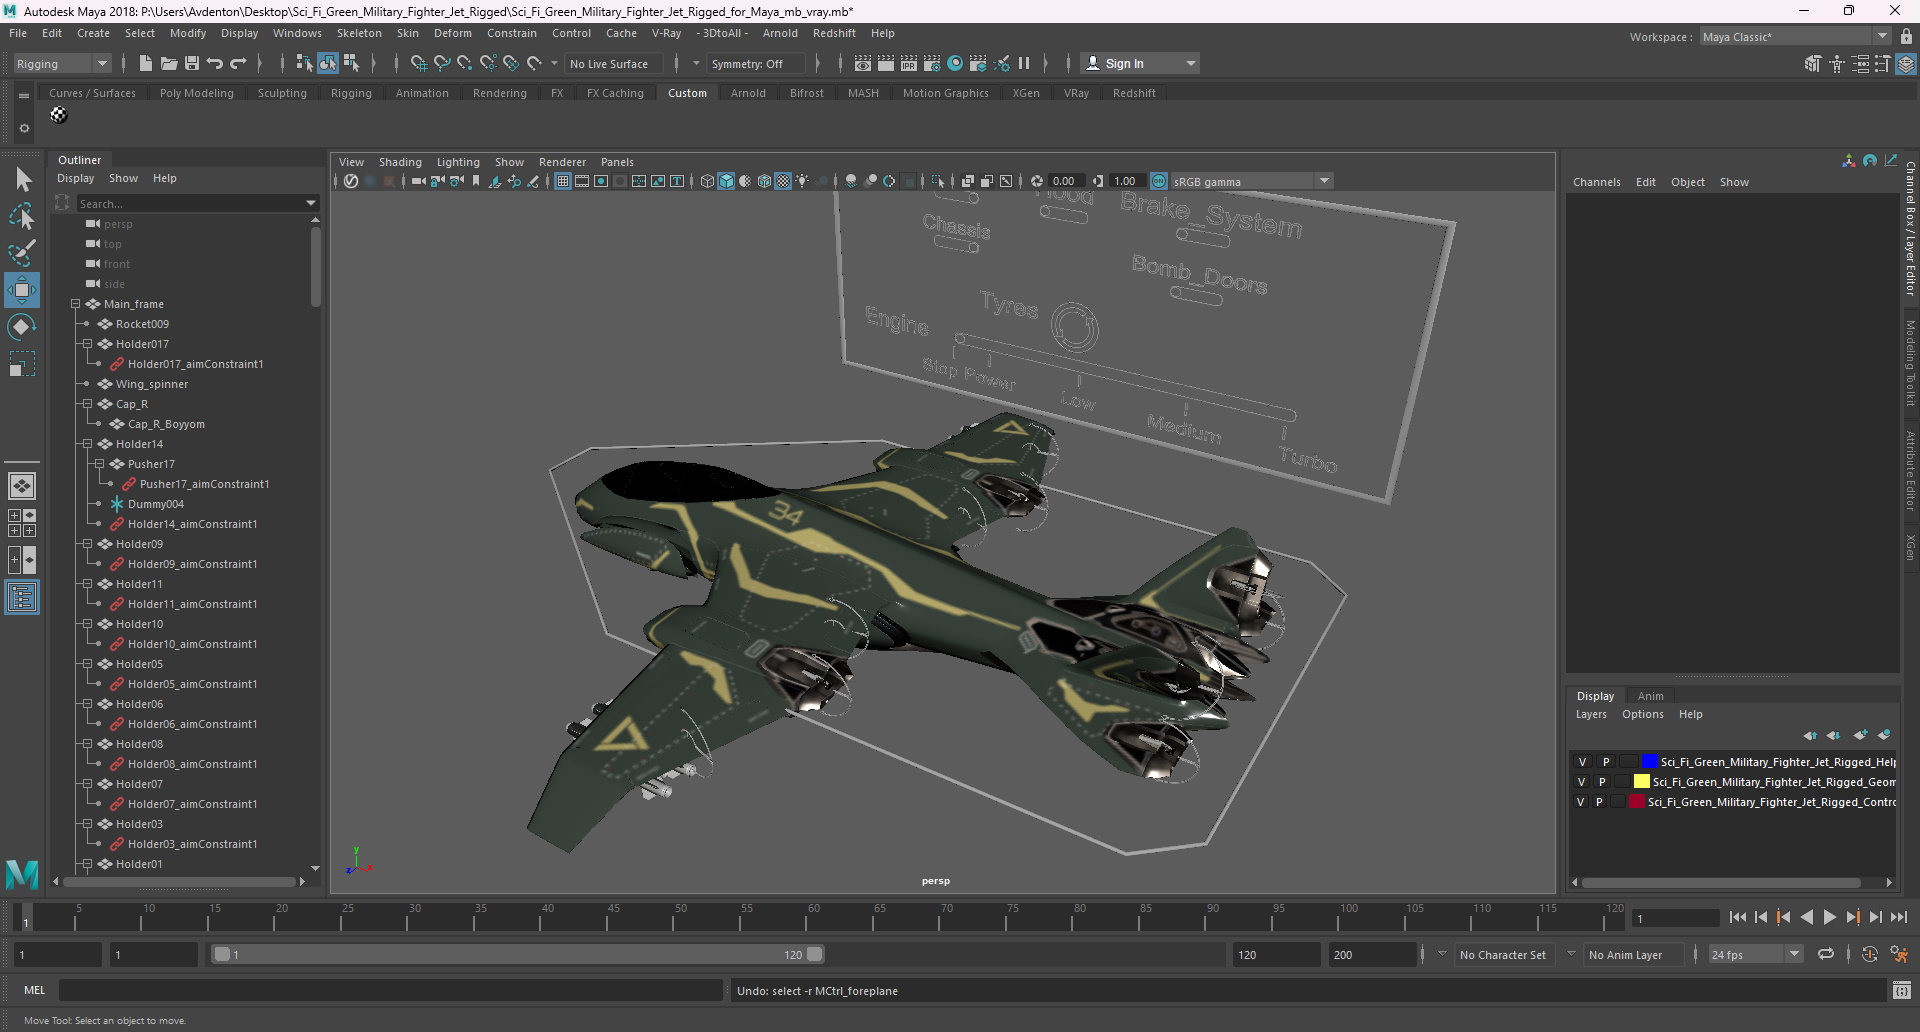Open the Workspace Maya Classic dropdown
1920x1032 pixels.
tap(1796, 37)
